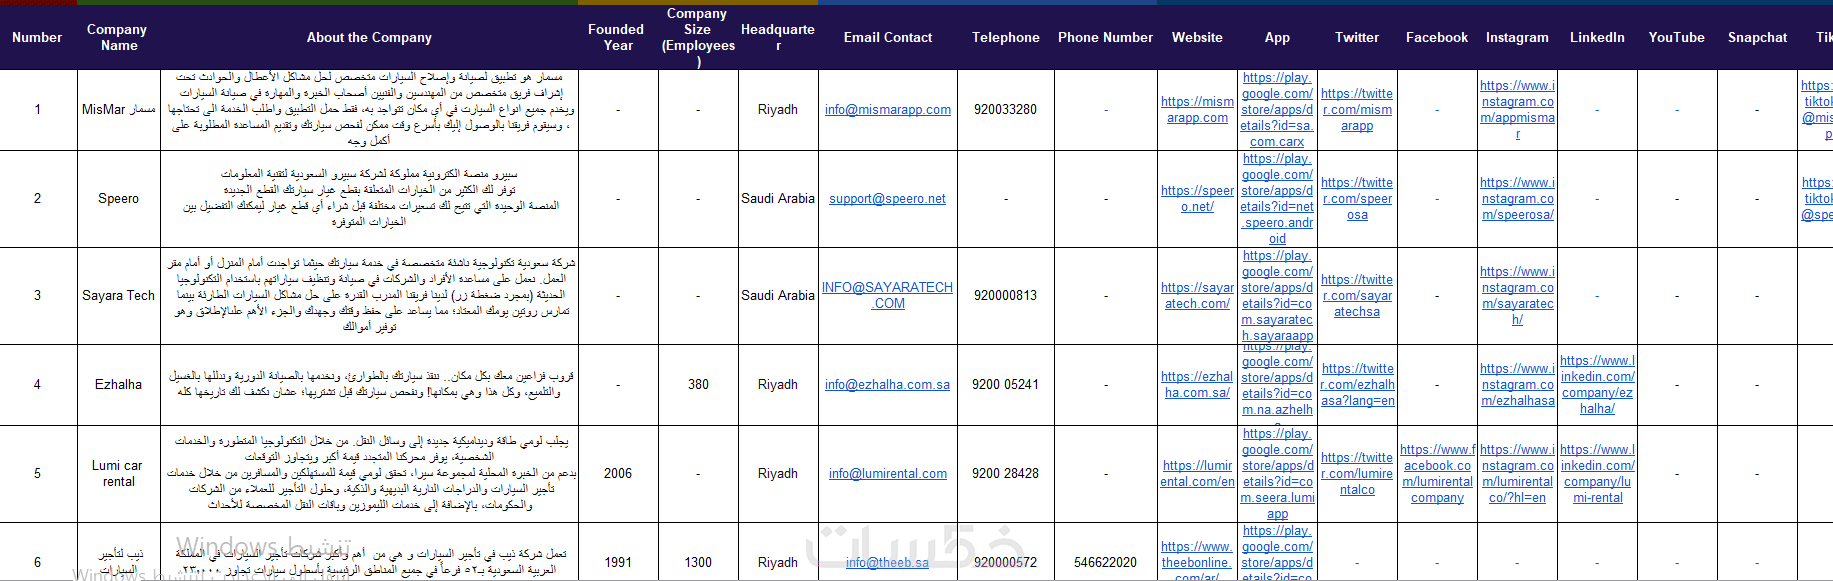Select company size cell 380
1833x581 pixels.
coord(698,385)
